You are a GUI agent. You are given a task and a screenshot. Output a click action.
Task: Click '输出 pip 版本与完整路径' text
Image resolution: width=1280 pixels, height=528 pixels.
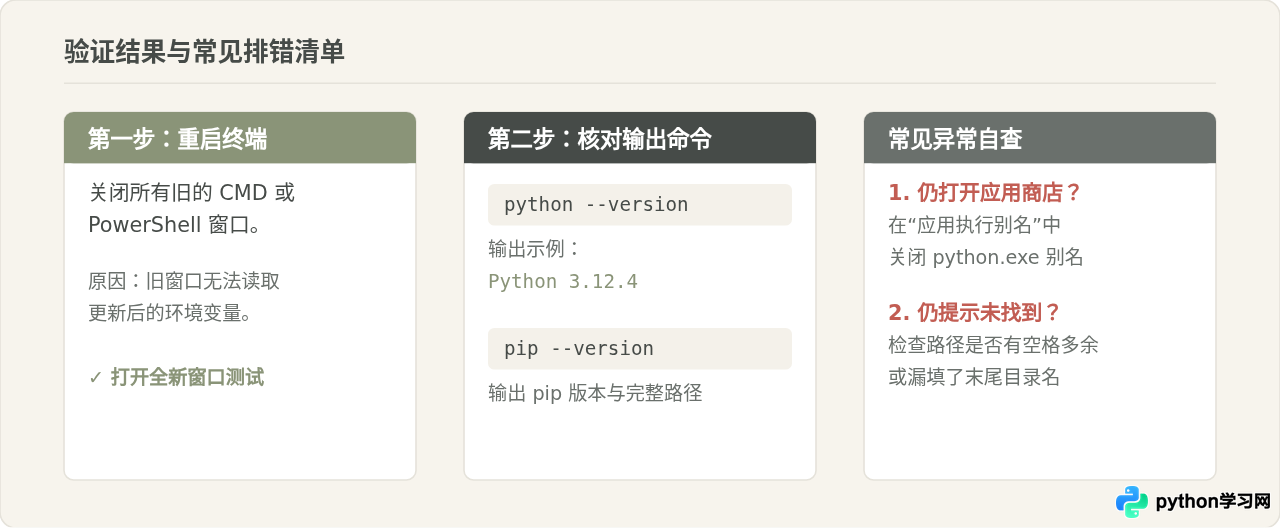point(595,393)
